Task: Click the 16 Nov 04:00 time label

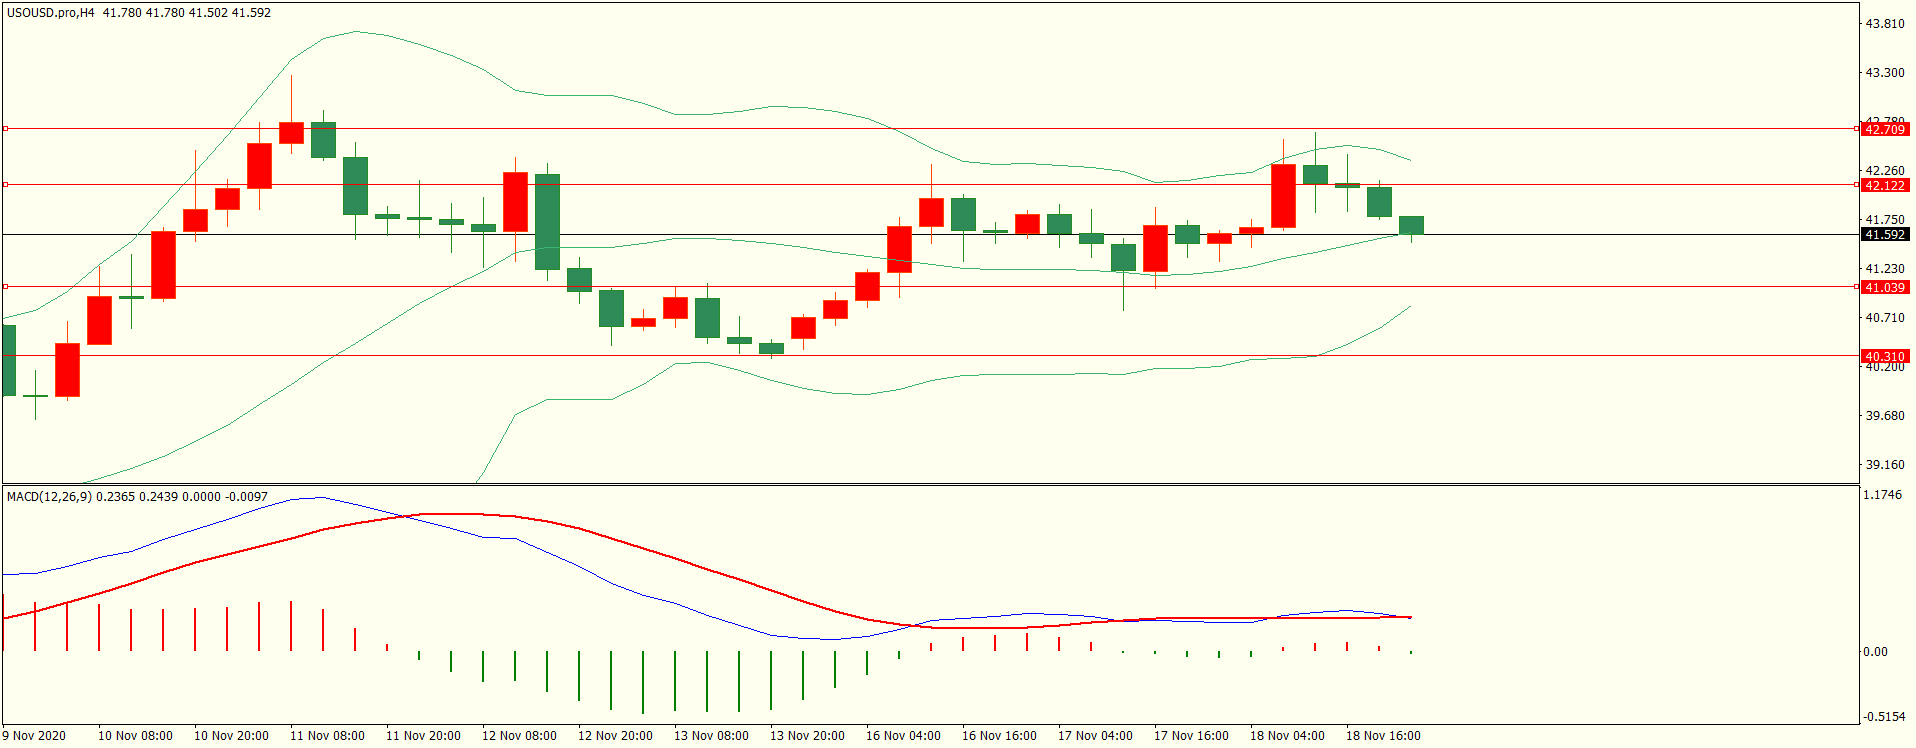Action: (903, 736)
